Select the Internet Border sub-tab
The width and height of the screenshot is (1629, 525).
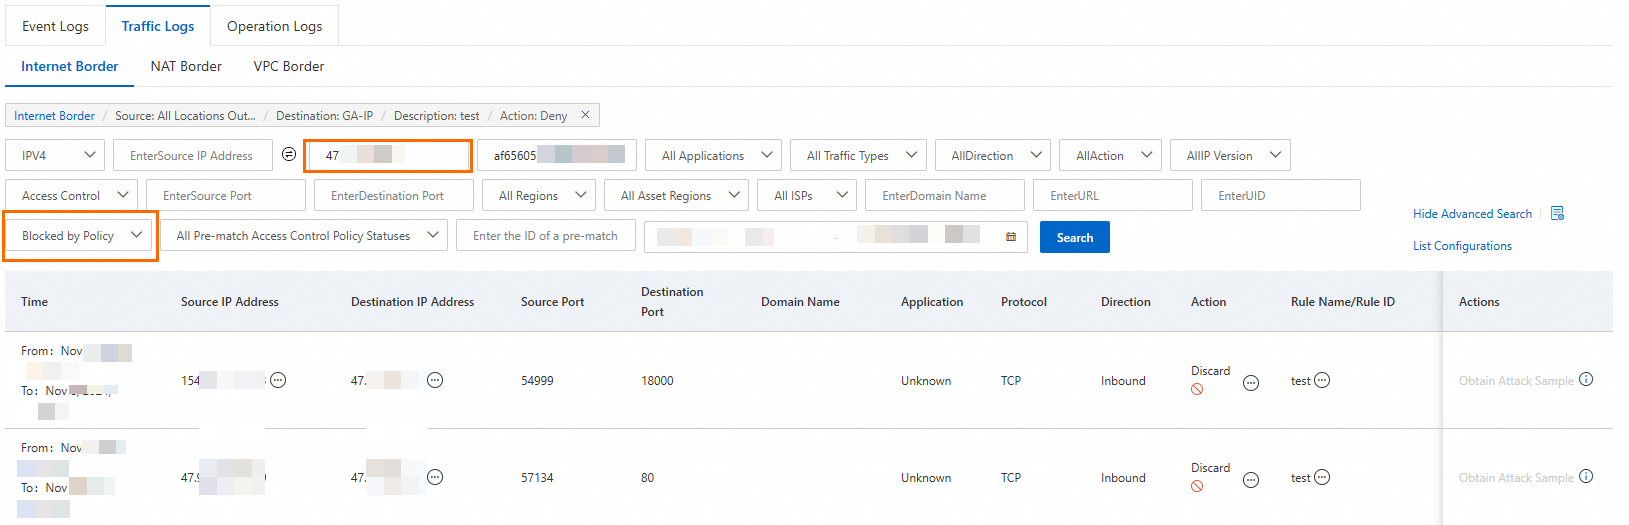tap(70, 66)
